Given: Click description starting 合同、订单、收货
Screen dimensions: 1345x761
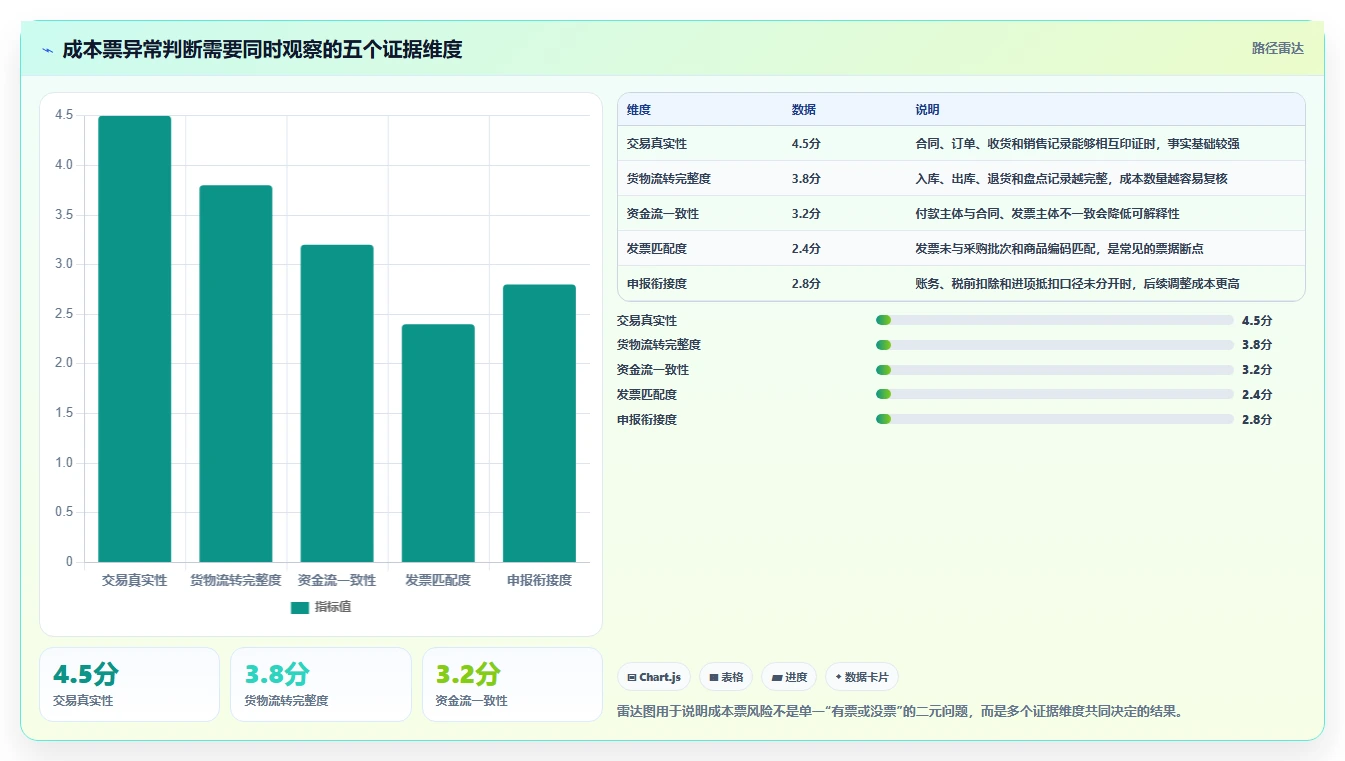Looking at the screenshot, I should click(1077, 144).
